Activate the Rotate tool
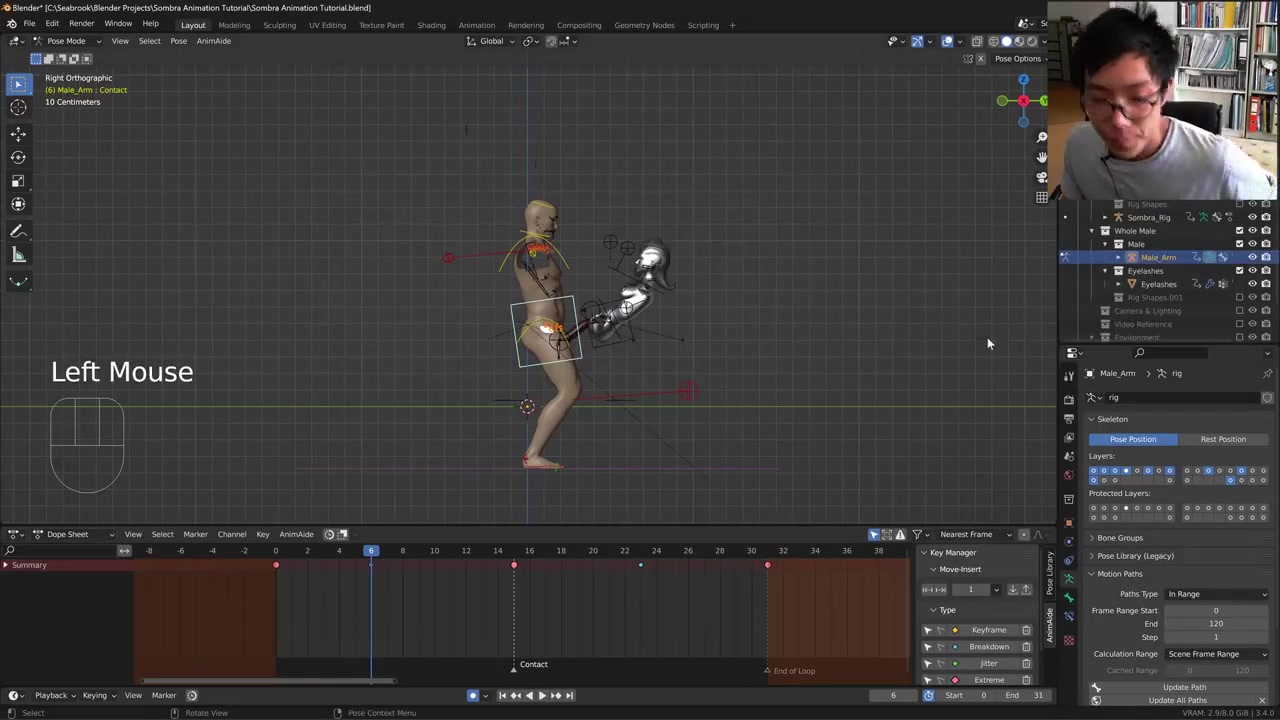 (x=18, y=157)
